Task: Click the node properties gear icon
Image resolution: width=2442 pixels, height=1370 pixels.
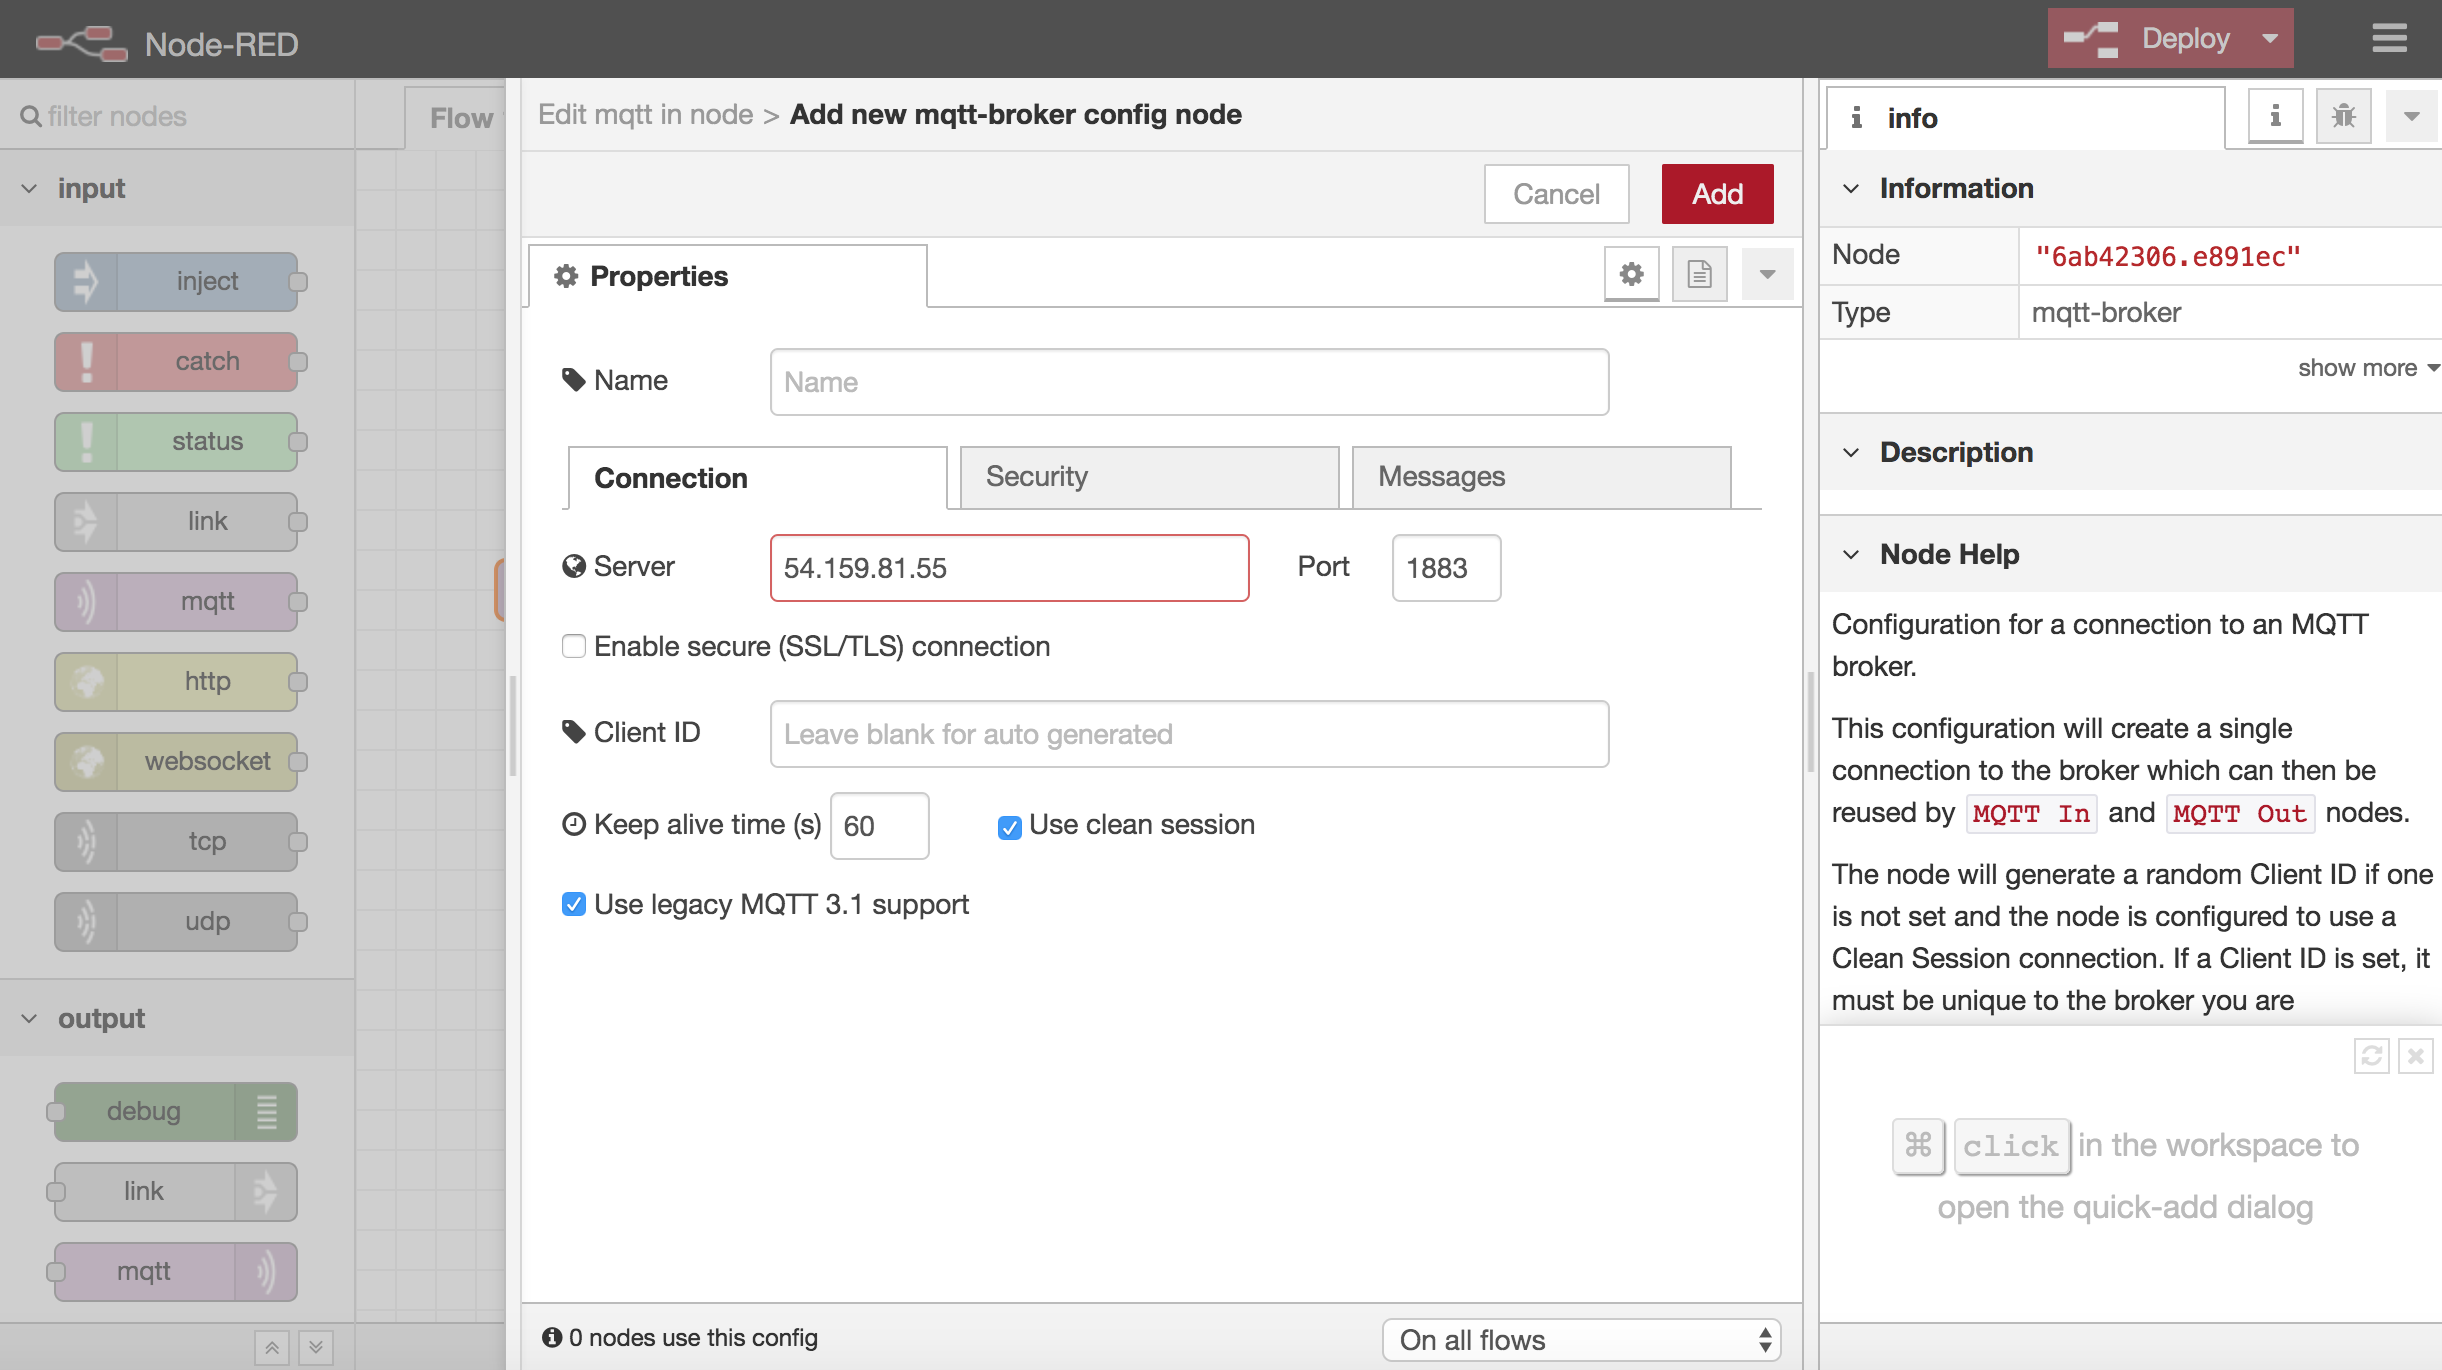Action: coord(1632,274)
